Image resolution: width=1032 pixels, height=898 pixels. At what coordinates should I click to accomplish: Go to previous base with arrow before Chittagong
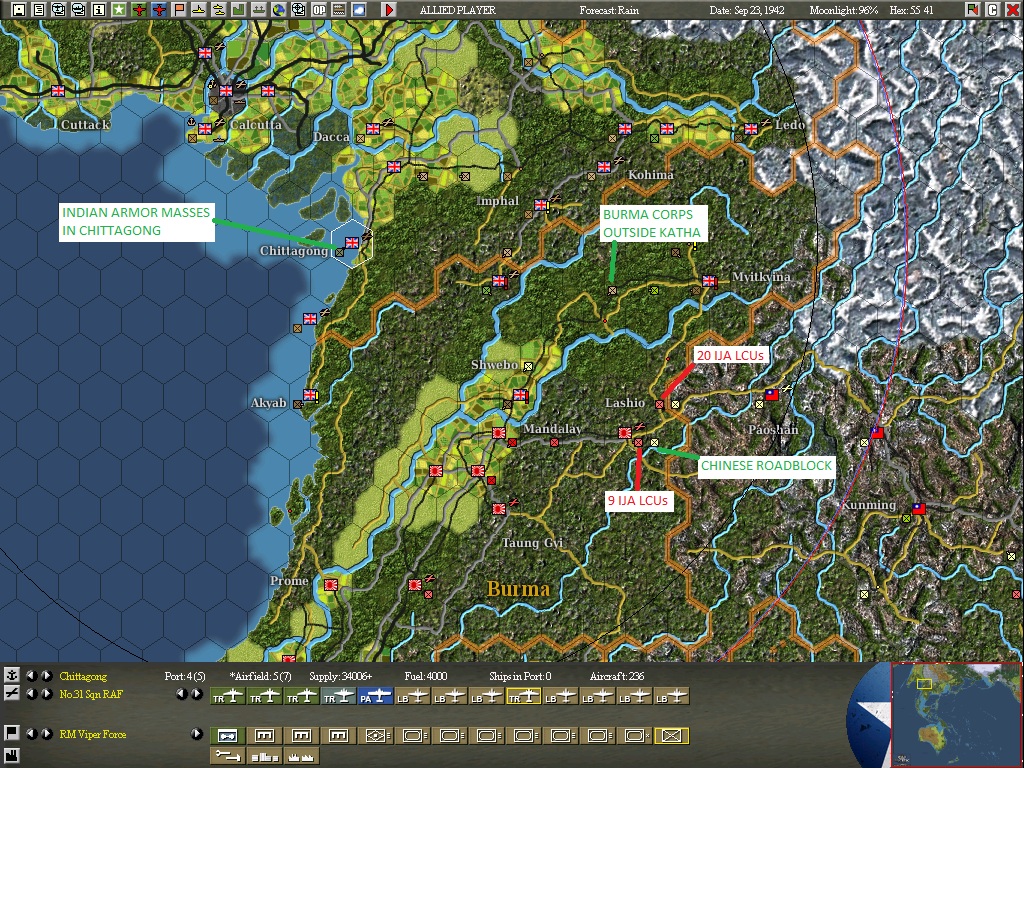tap(31, 675)
